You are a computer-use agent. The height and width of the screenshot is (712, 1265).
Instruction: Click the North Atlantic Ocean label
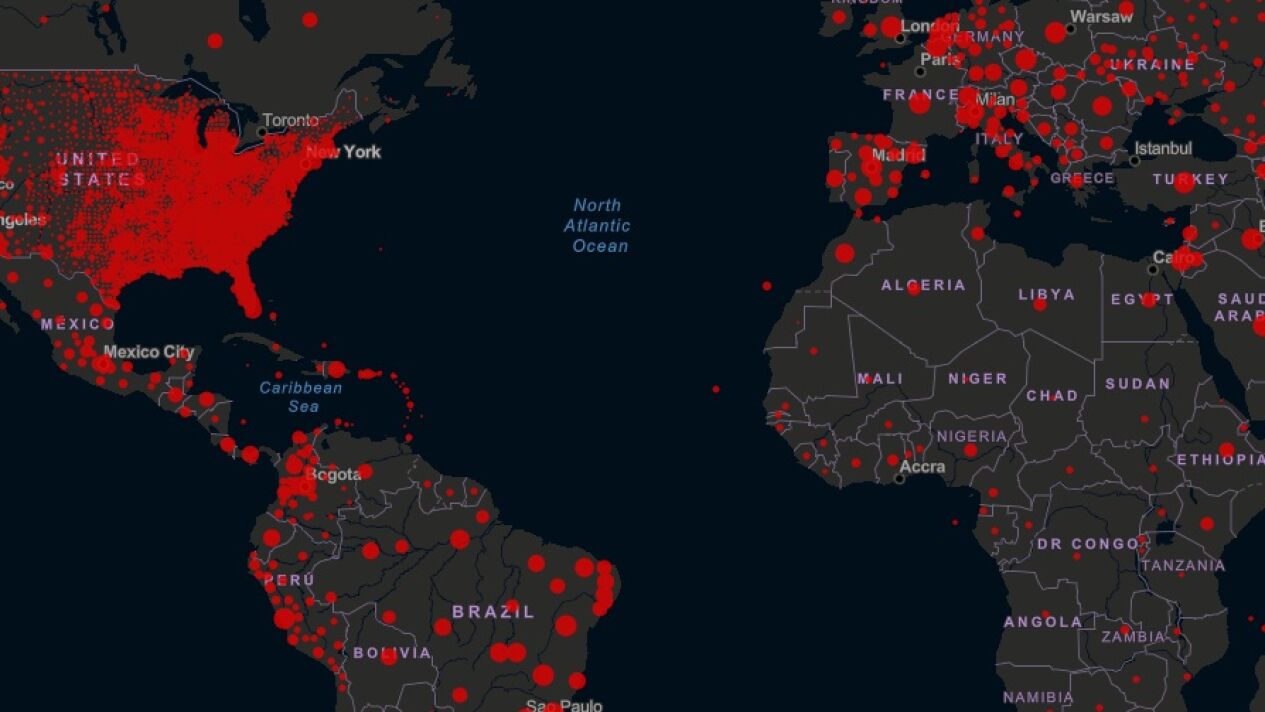[x=600, y=226]
